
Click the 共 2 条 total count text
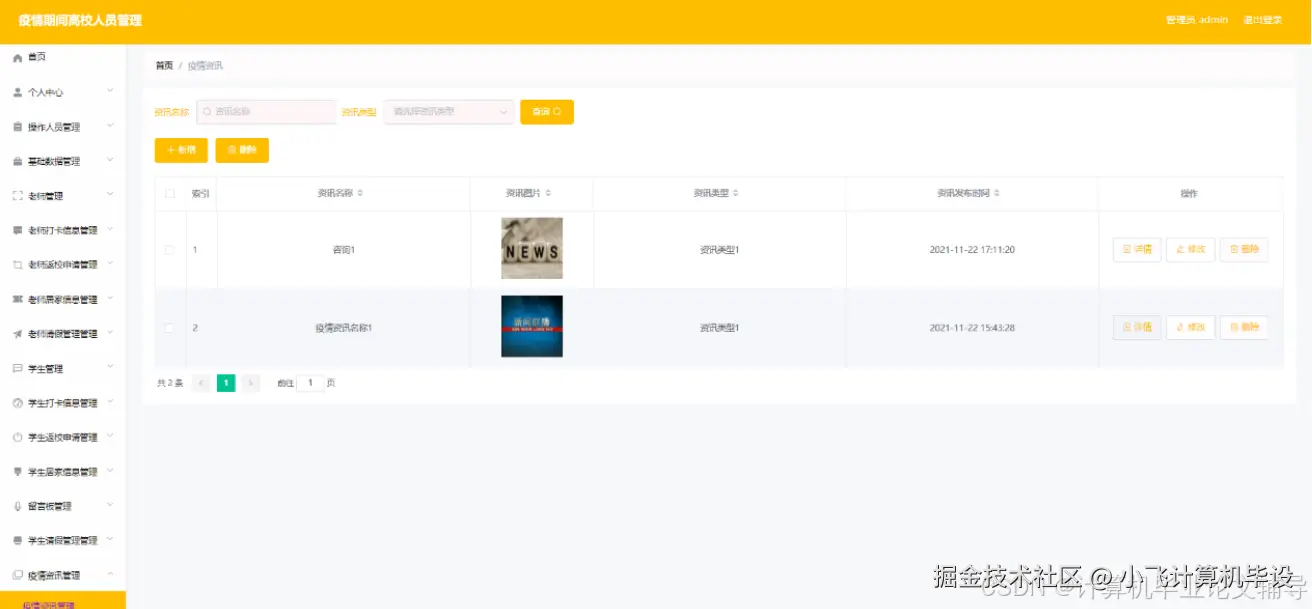pos(170,383)
